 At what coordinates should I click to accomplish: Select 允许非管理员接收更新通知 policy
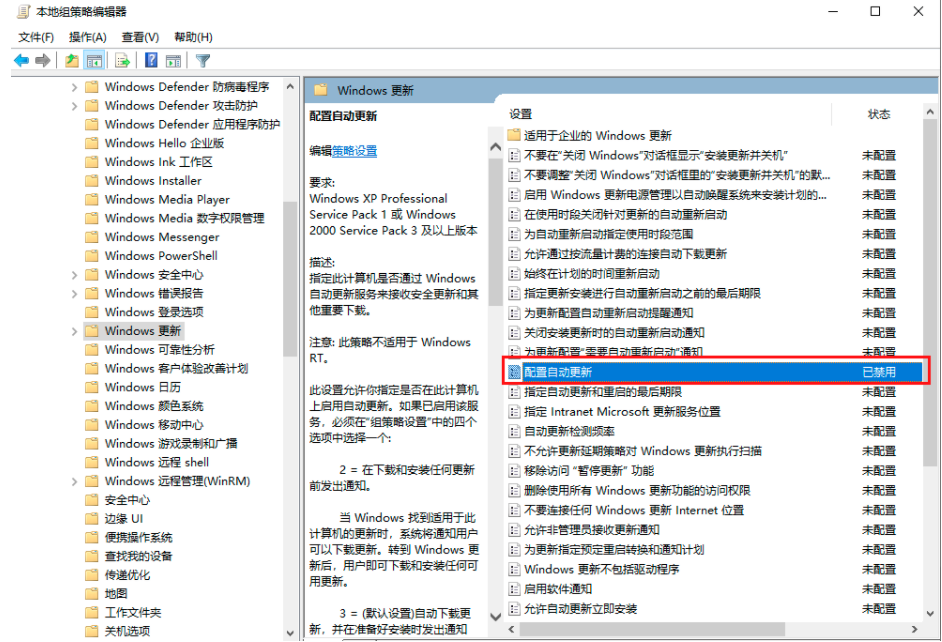[592, 530]
